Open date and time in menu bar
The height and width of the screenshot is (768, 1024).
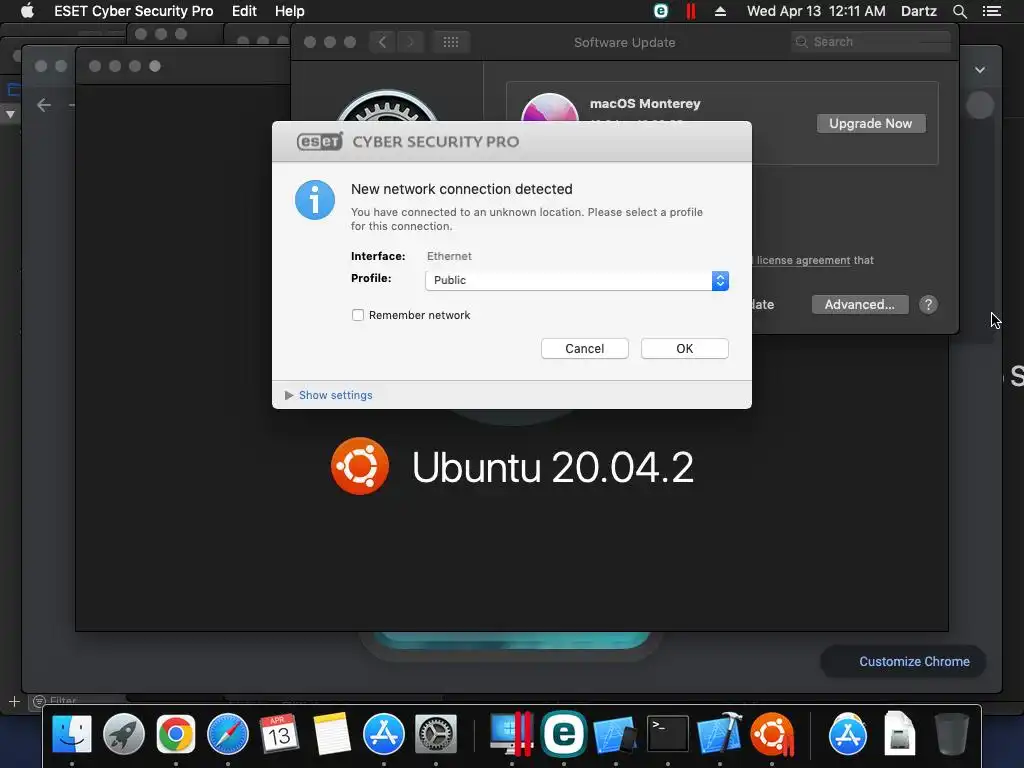[x=816, y=11]
